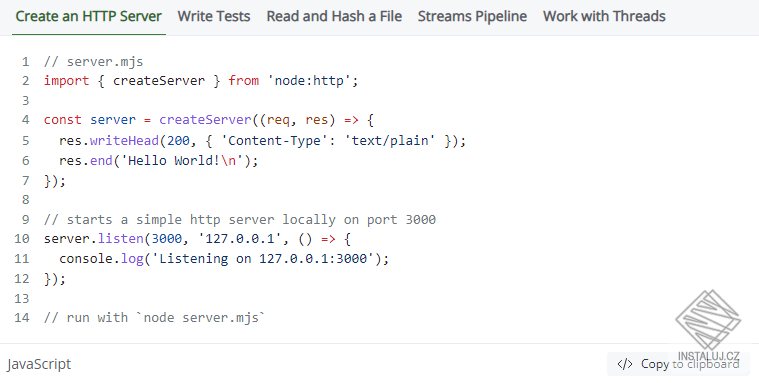Screen dimensions: 759x383
Task: Click the 'run with node server.mjs' comment
Action: 154,318
